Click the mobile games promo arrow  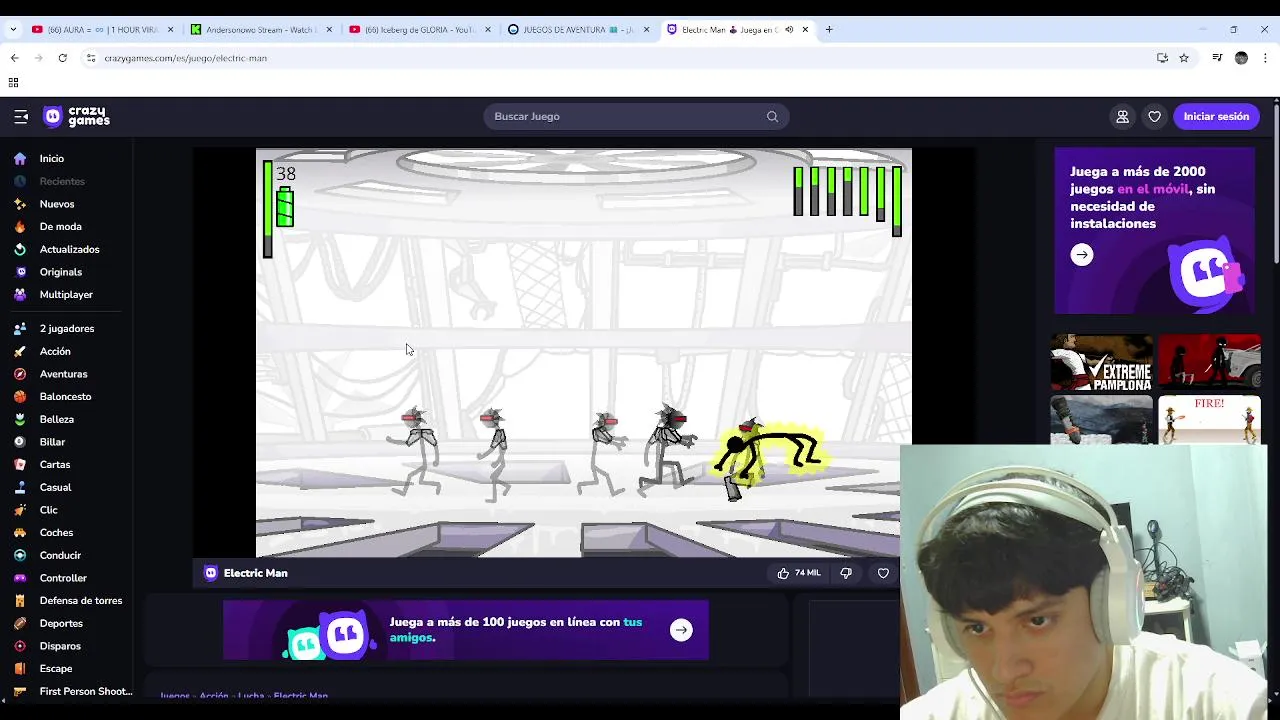click(1081, 255)
